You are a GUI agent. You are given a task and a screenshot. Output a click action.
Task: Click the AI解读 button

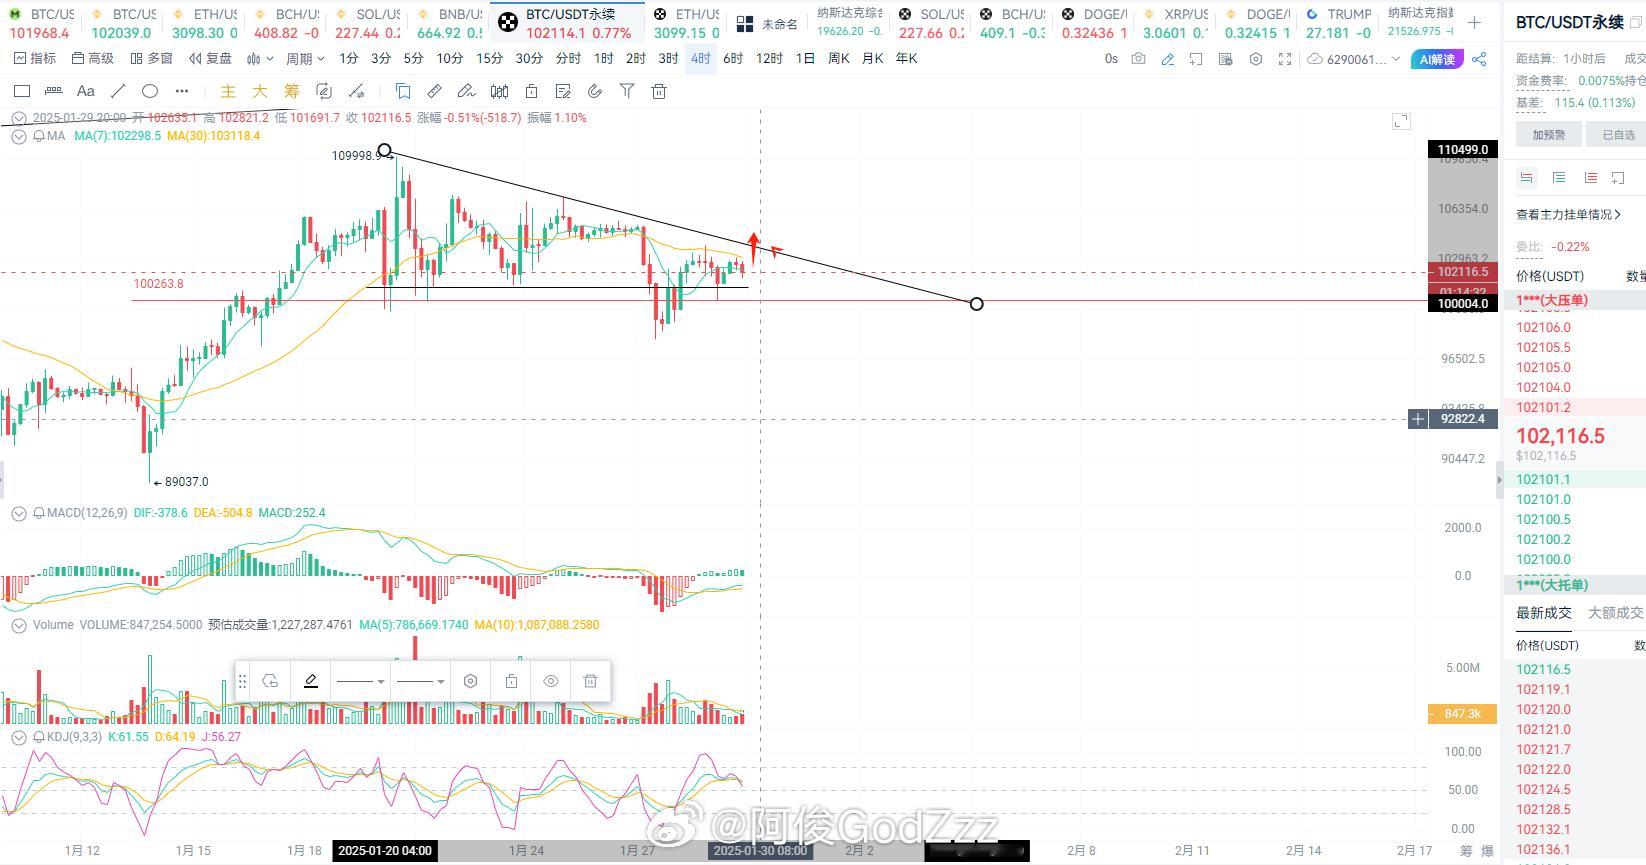coord(1436,59)
